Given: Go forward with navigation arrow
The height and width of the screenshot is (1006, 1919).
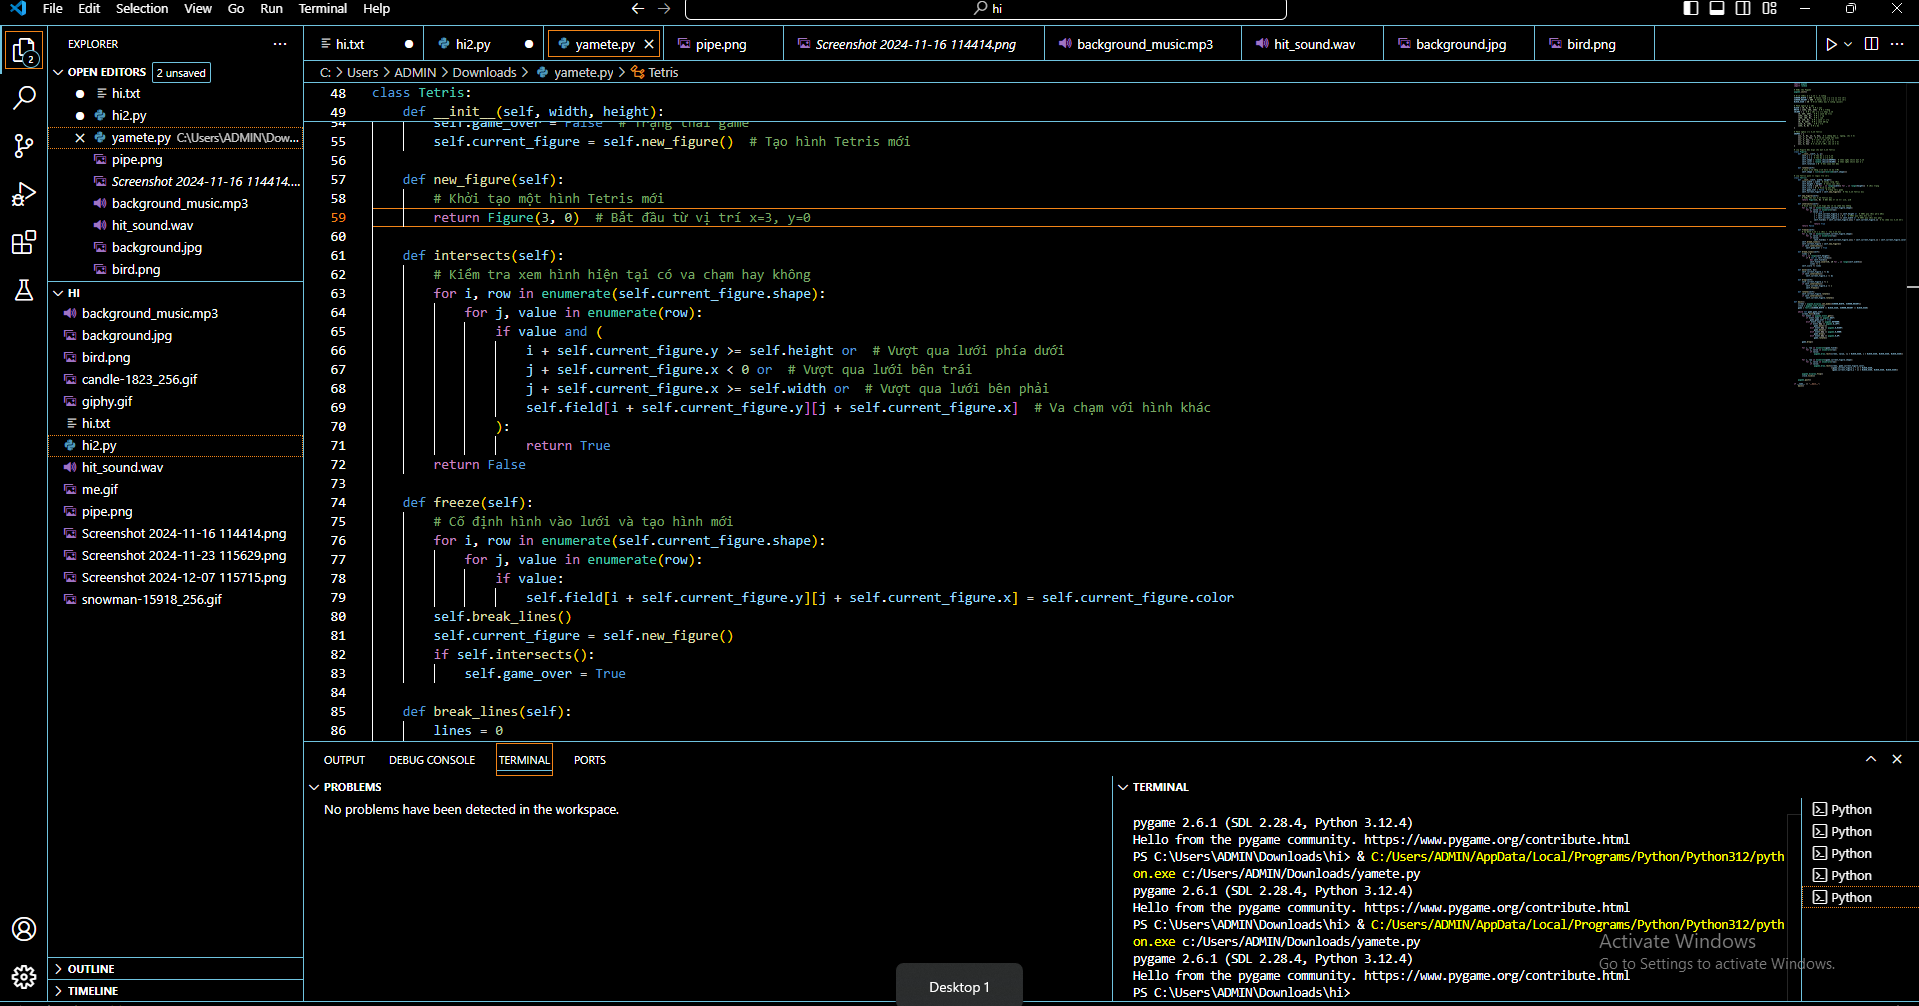Looking at the screenshot, I should point(665,9).
